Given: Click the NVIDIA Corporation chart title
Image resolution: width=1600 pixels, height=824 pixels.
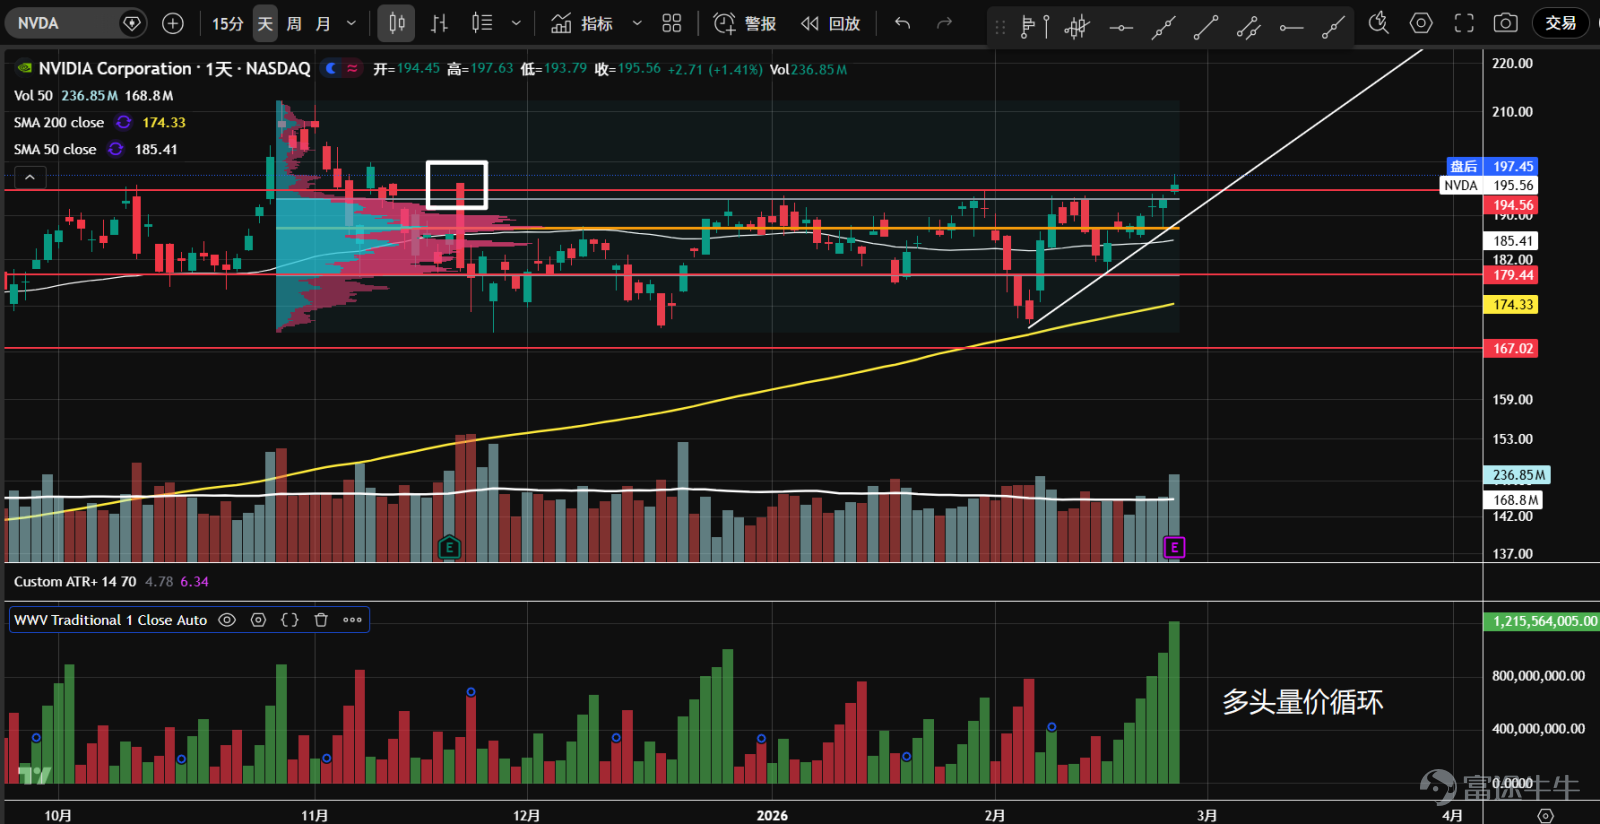Looking at the screenshot, I should click(174, 68).
